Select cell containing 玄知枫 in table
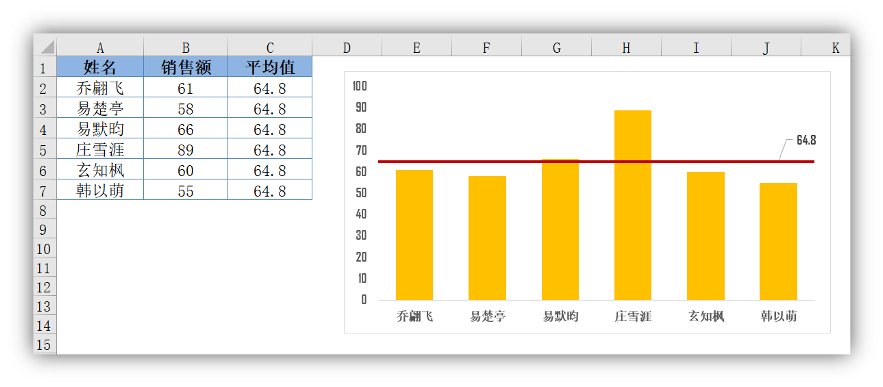The image size is (883, 387). click(x=100, y=170)
